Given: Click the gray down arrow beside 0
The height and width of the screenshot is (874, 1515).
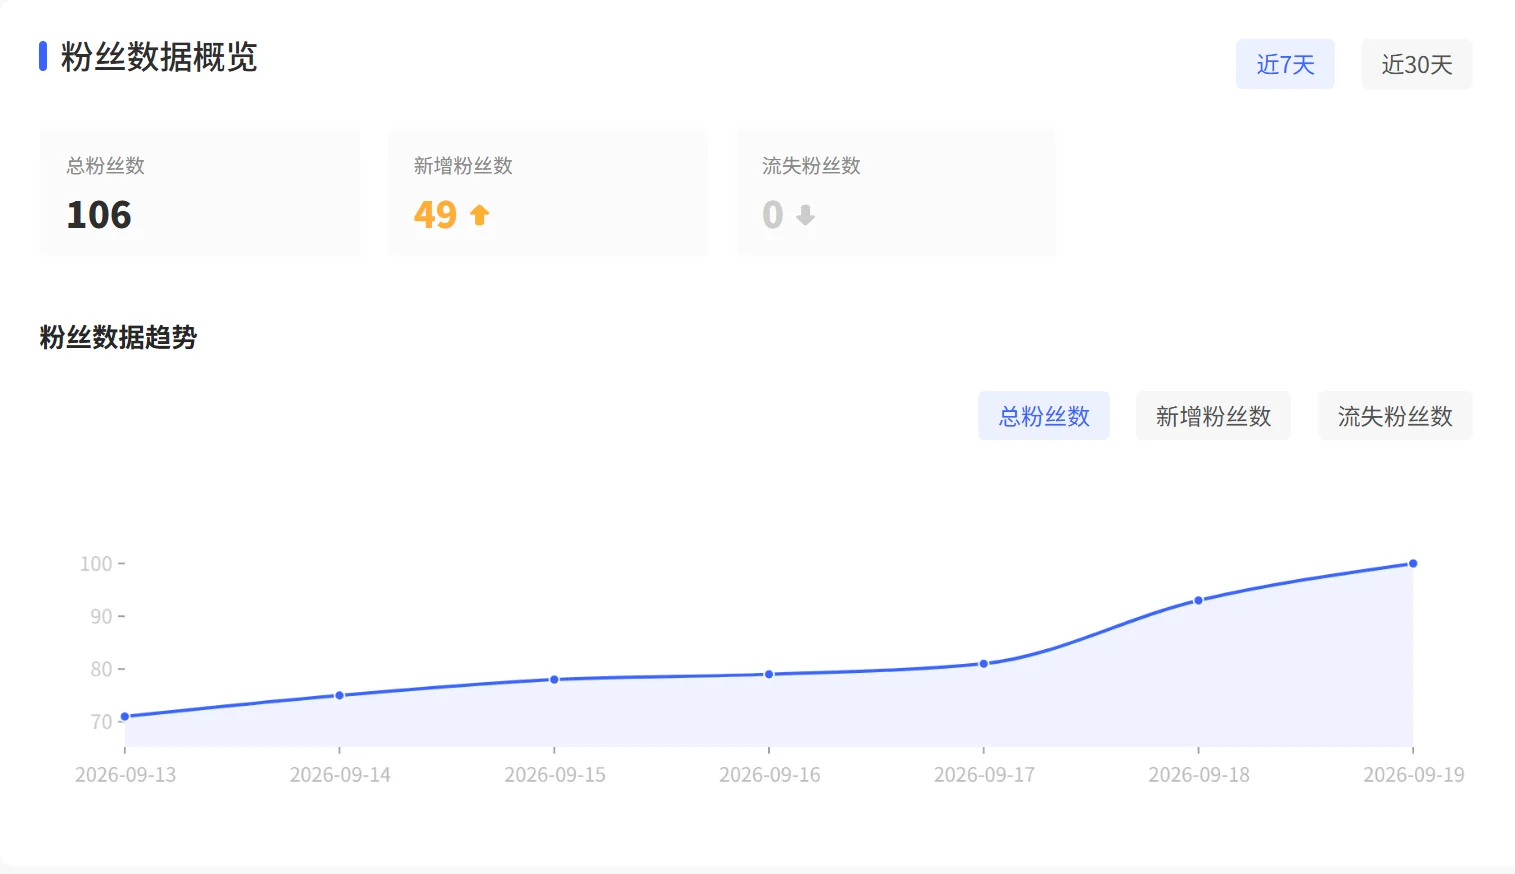Looking at the screenshot, I should tap(805, 215).
